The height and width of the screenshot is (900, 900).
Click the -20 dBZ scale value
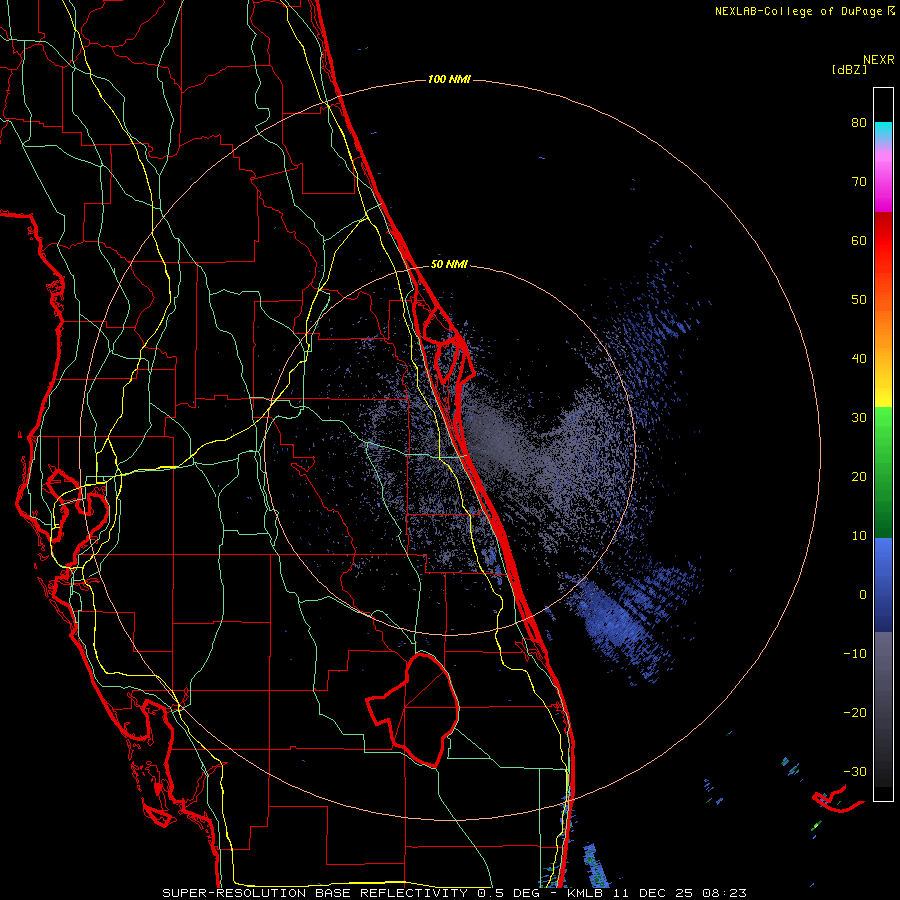click(855, 712)
